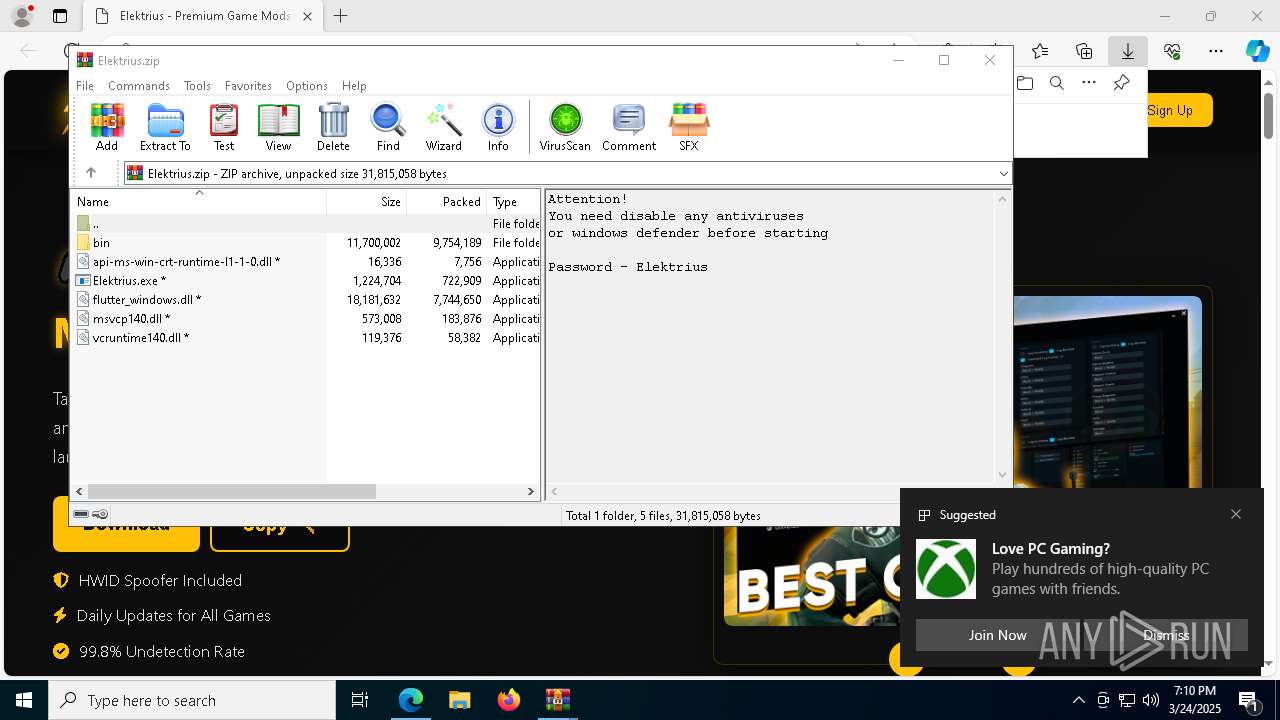
Task: Click the SFX toolbar icon
Action: [689, 127]
